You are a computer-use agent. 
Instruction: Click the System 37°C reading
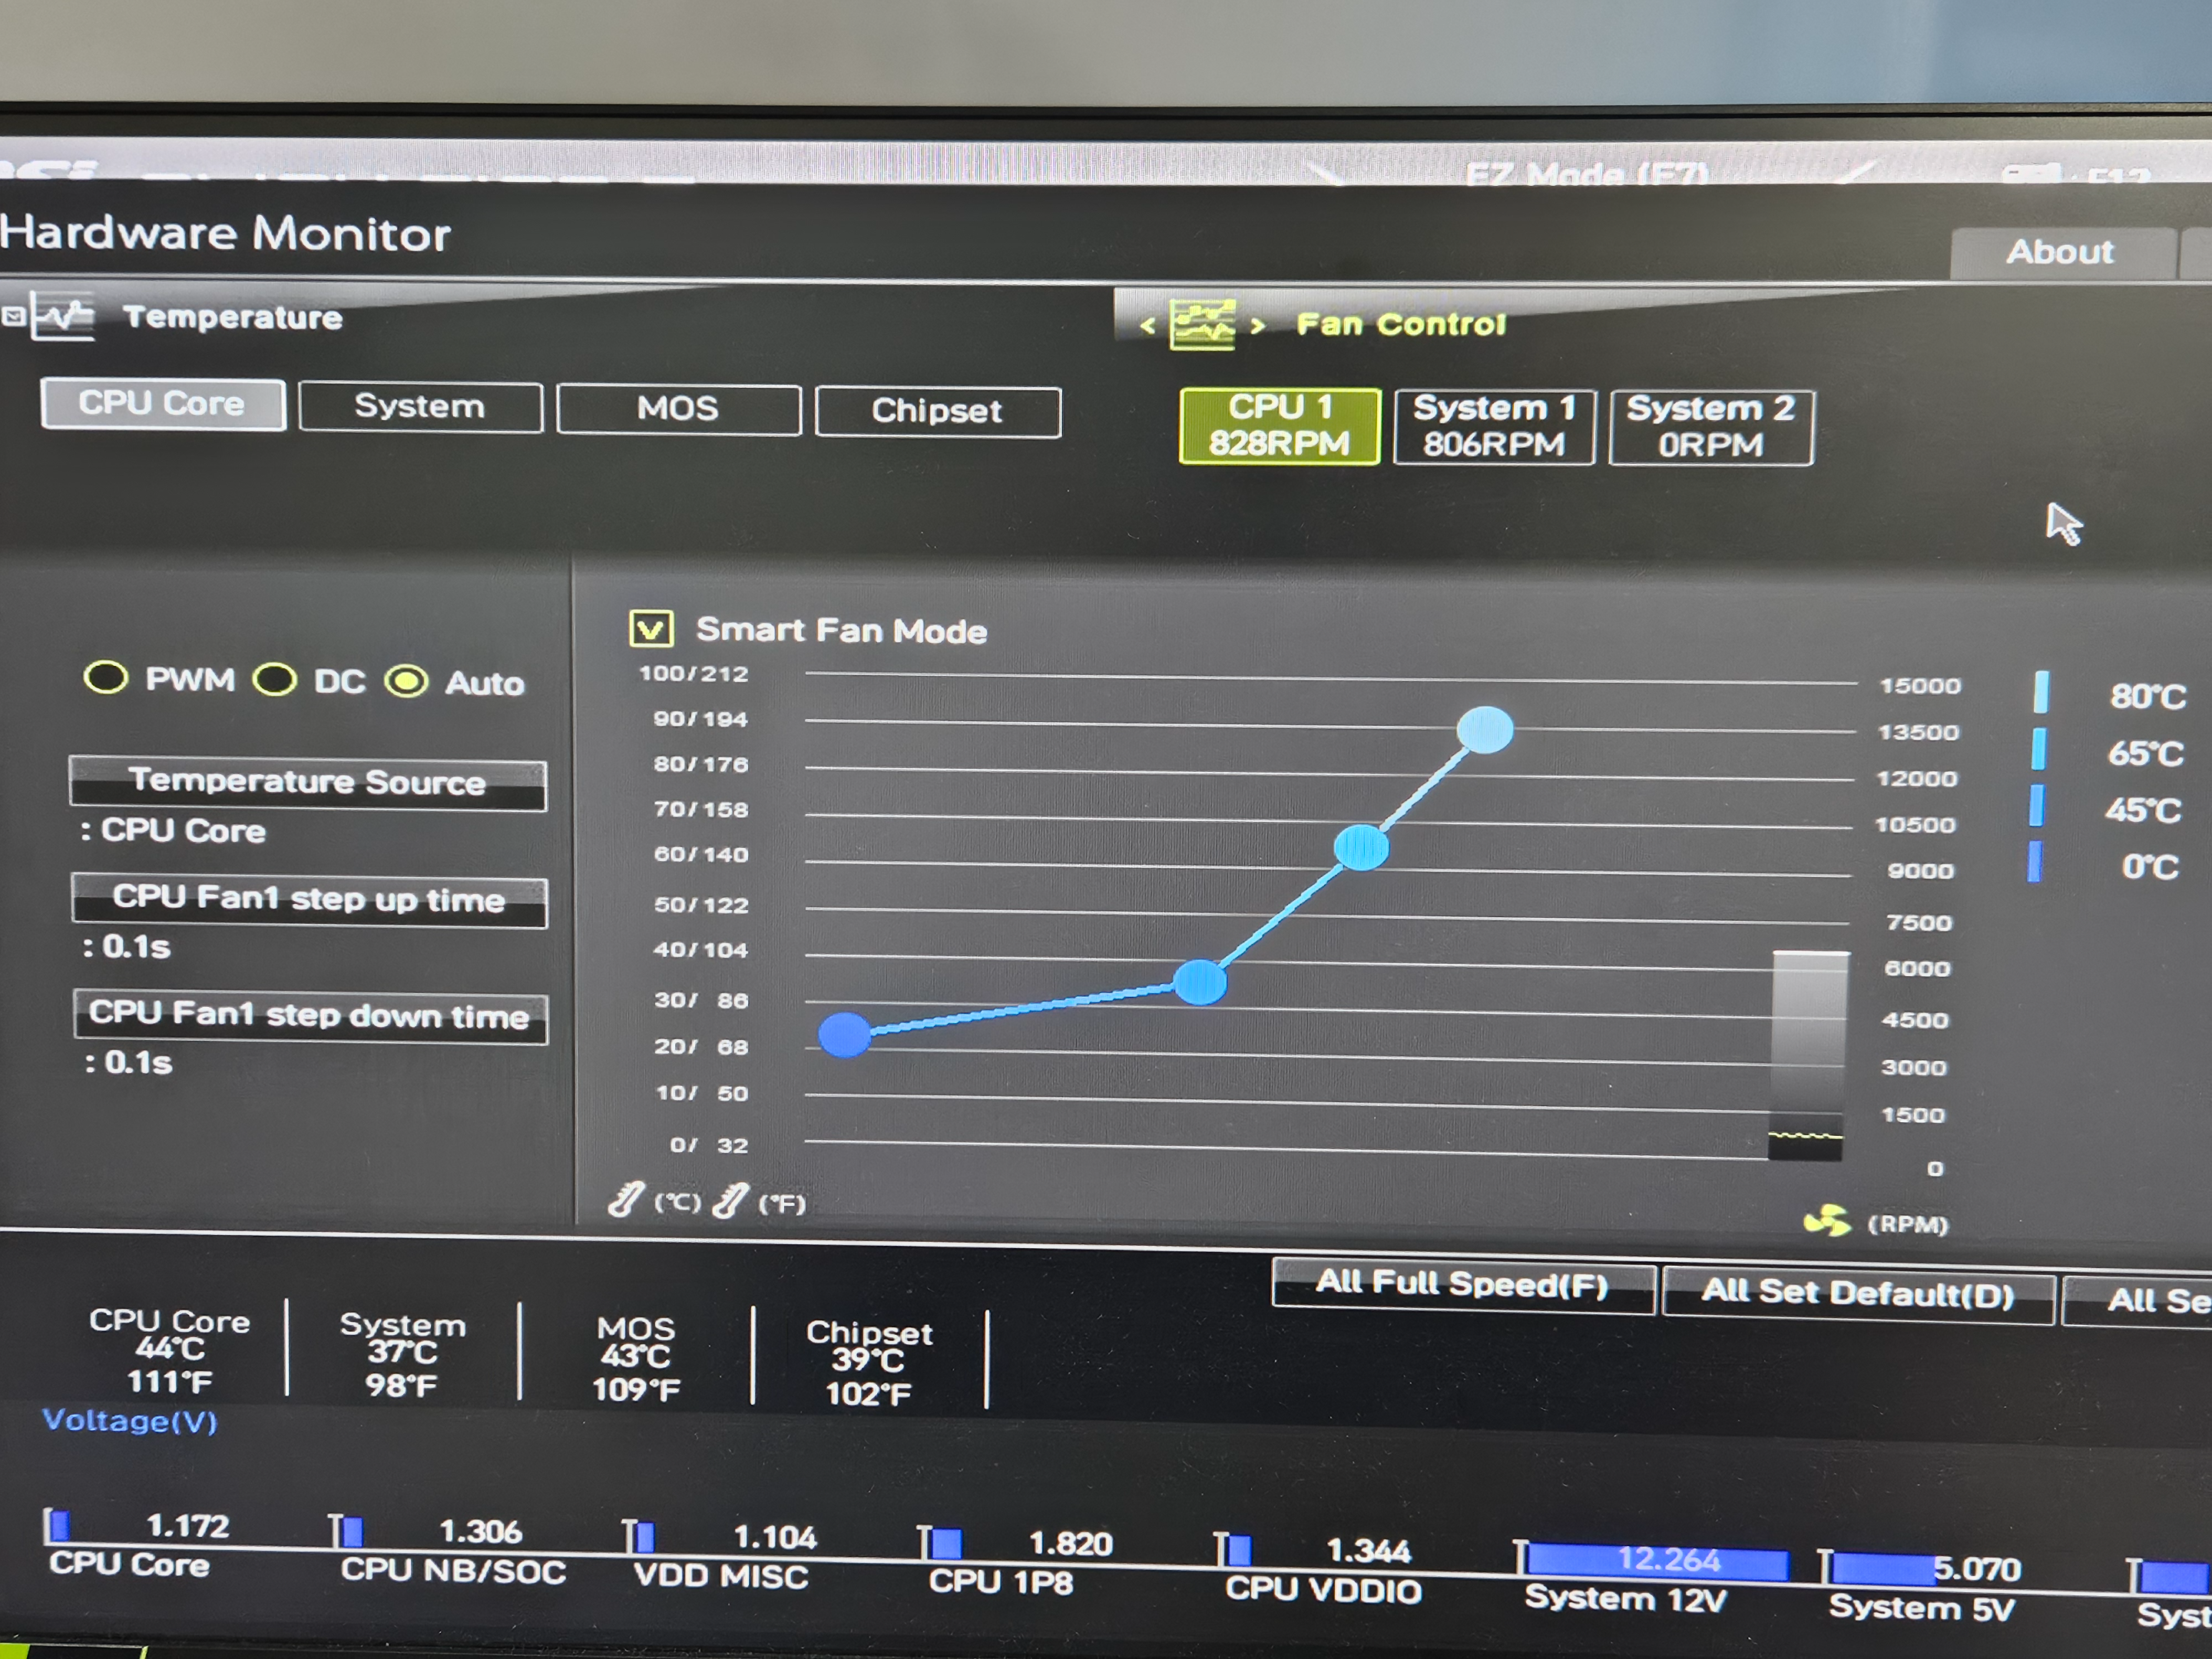(x=402, y=1354)
